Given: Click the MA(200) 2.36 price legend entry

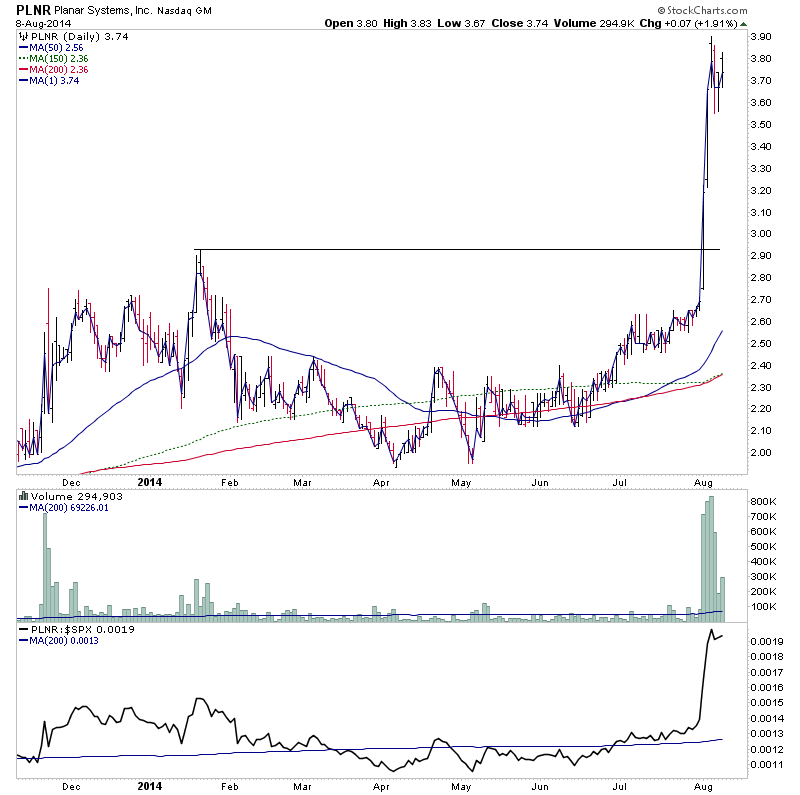Looking at the screenshot, I should [x=53, y=70].
